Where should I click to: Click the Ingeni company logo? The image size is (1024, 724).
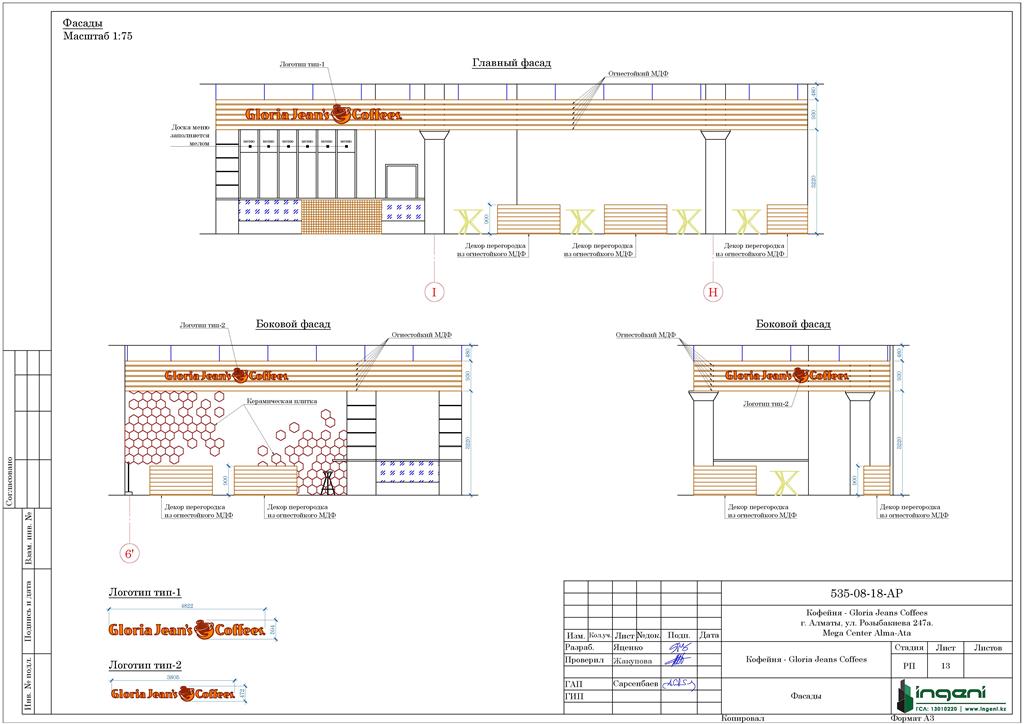coord(951,696)
